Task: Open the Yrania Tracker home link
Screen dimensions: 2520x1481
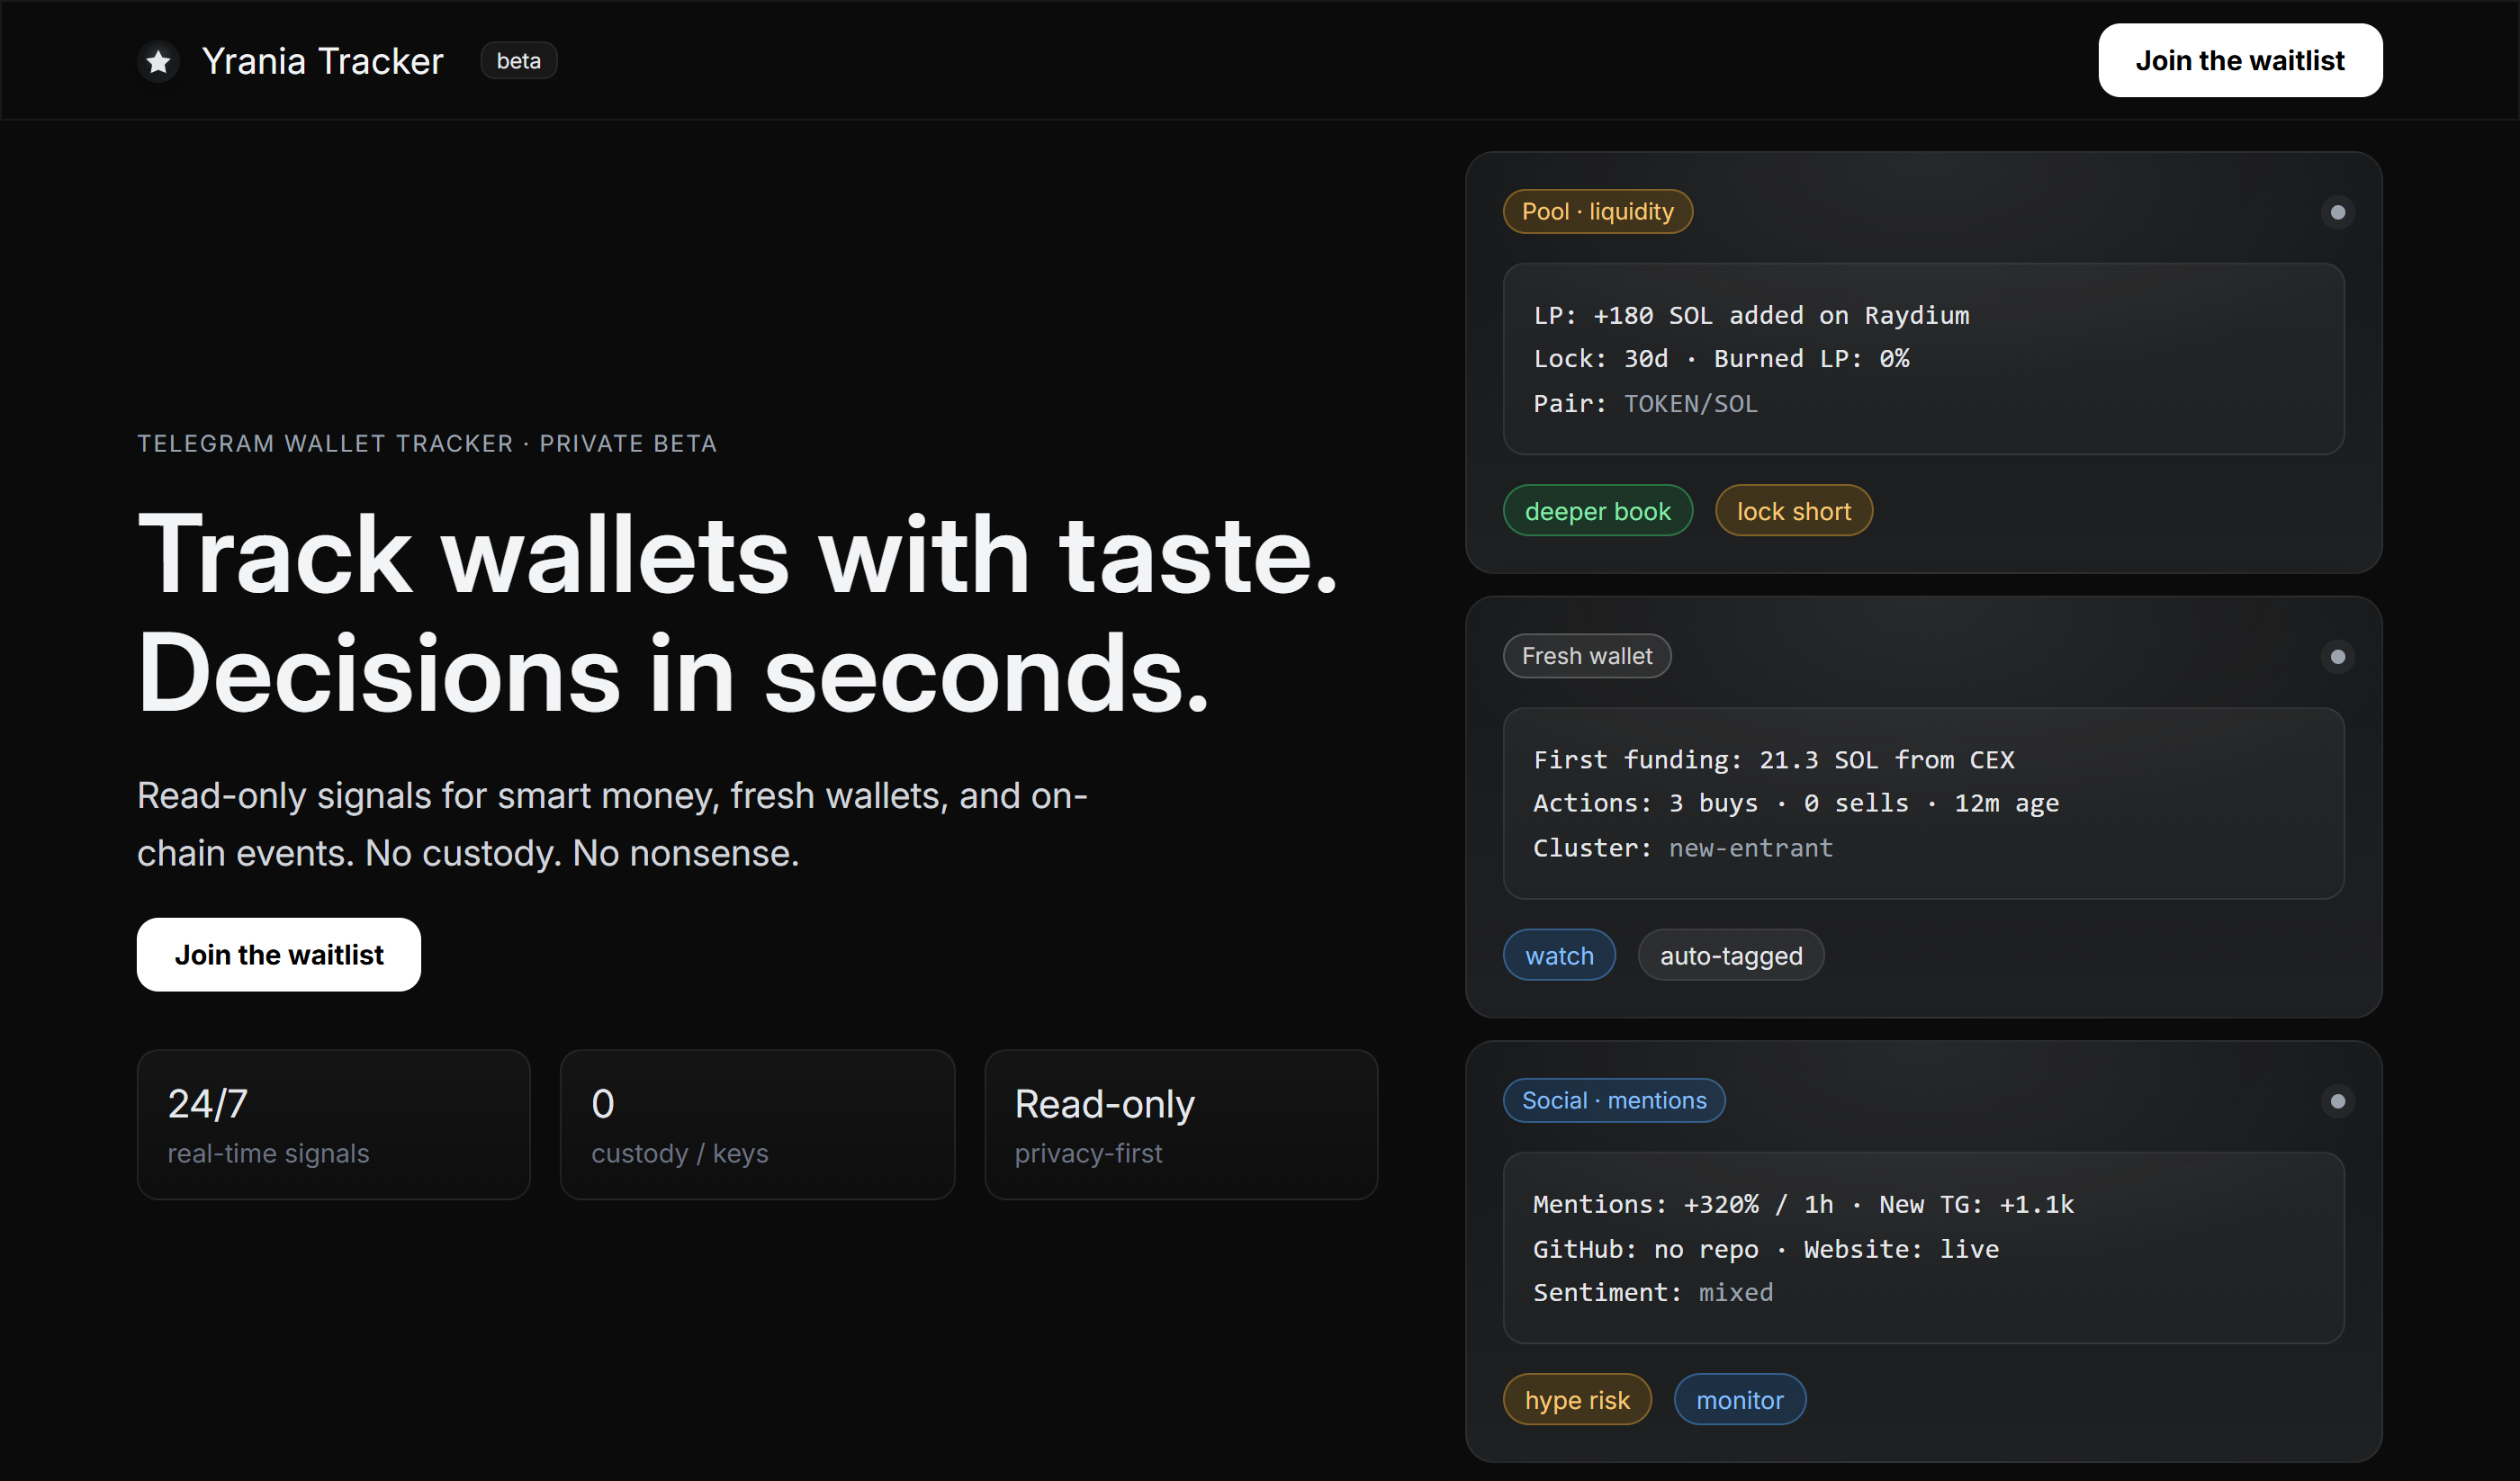Action: tap(322, 61)
